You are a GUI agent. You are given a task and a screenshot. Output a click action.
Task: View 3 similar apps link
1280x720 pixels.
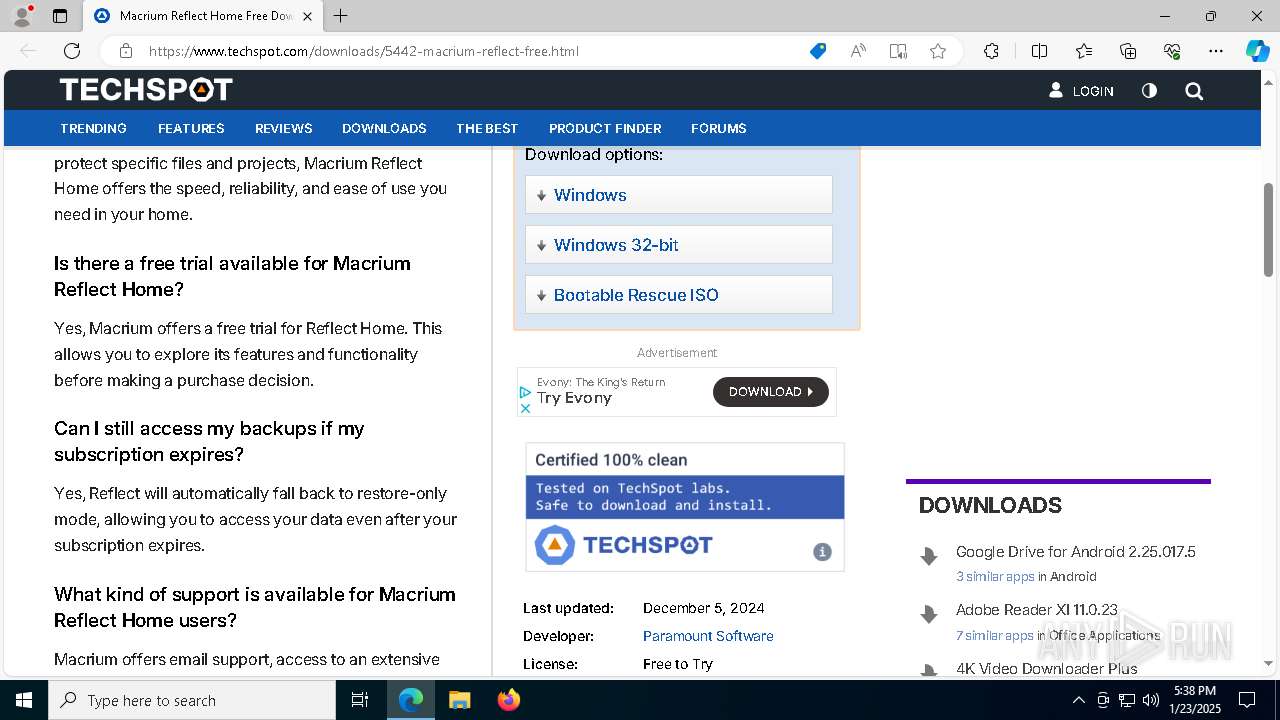point(995,577)
